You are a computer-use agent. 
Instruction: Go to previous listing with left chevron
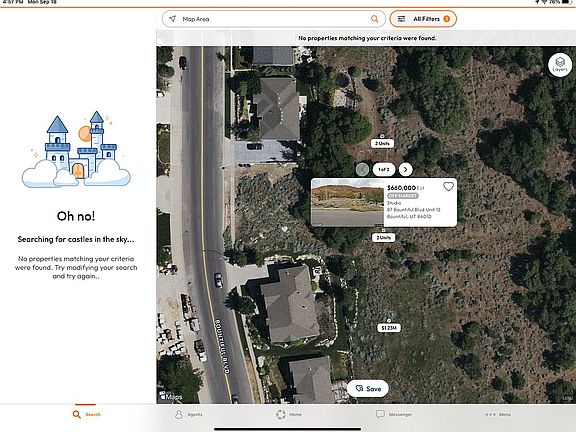click(363, 169)
